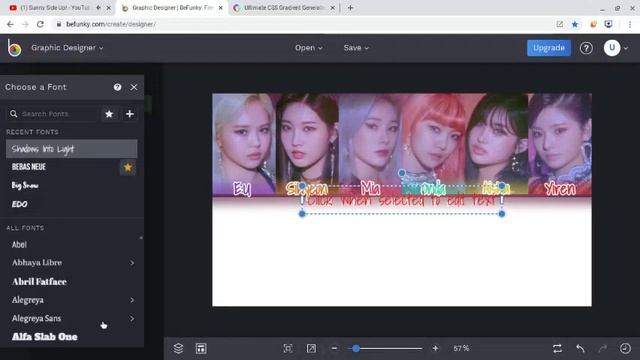The height and width of the screenshot is (360, 640).
Task: Click bottom-right handle of selected text box
Action: coord(502,213)
